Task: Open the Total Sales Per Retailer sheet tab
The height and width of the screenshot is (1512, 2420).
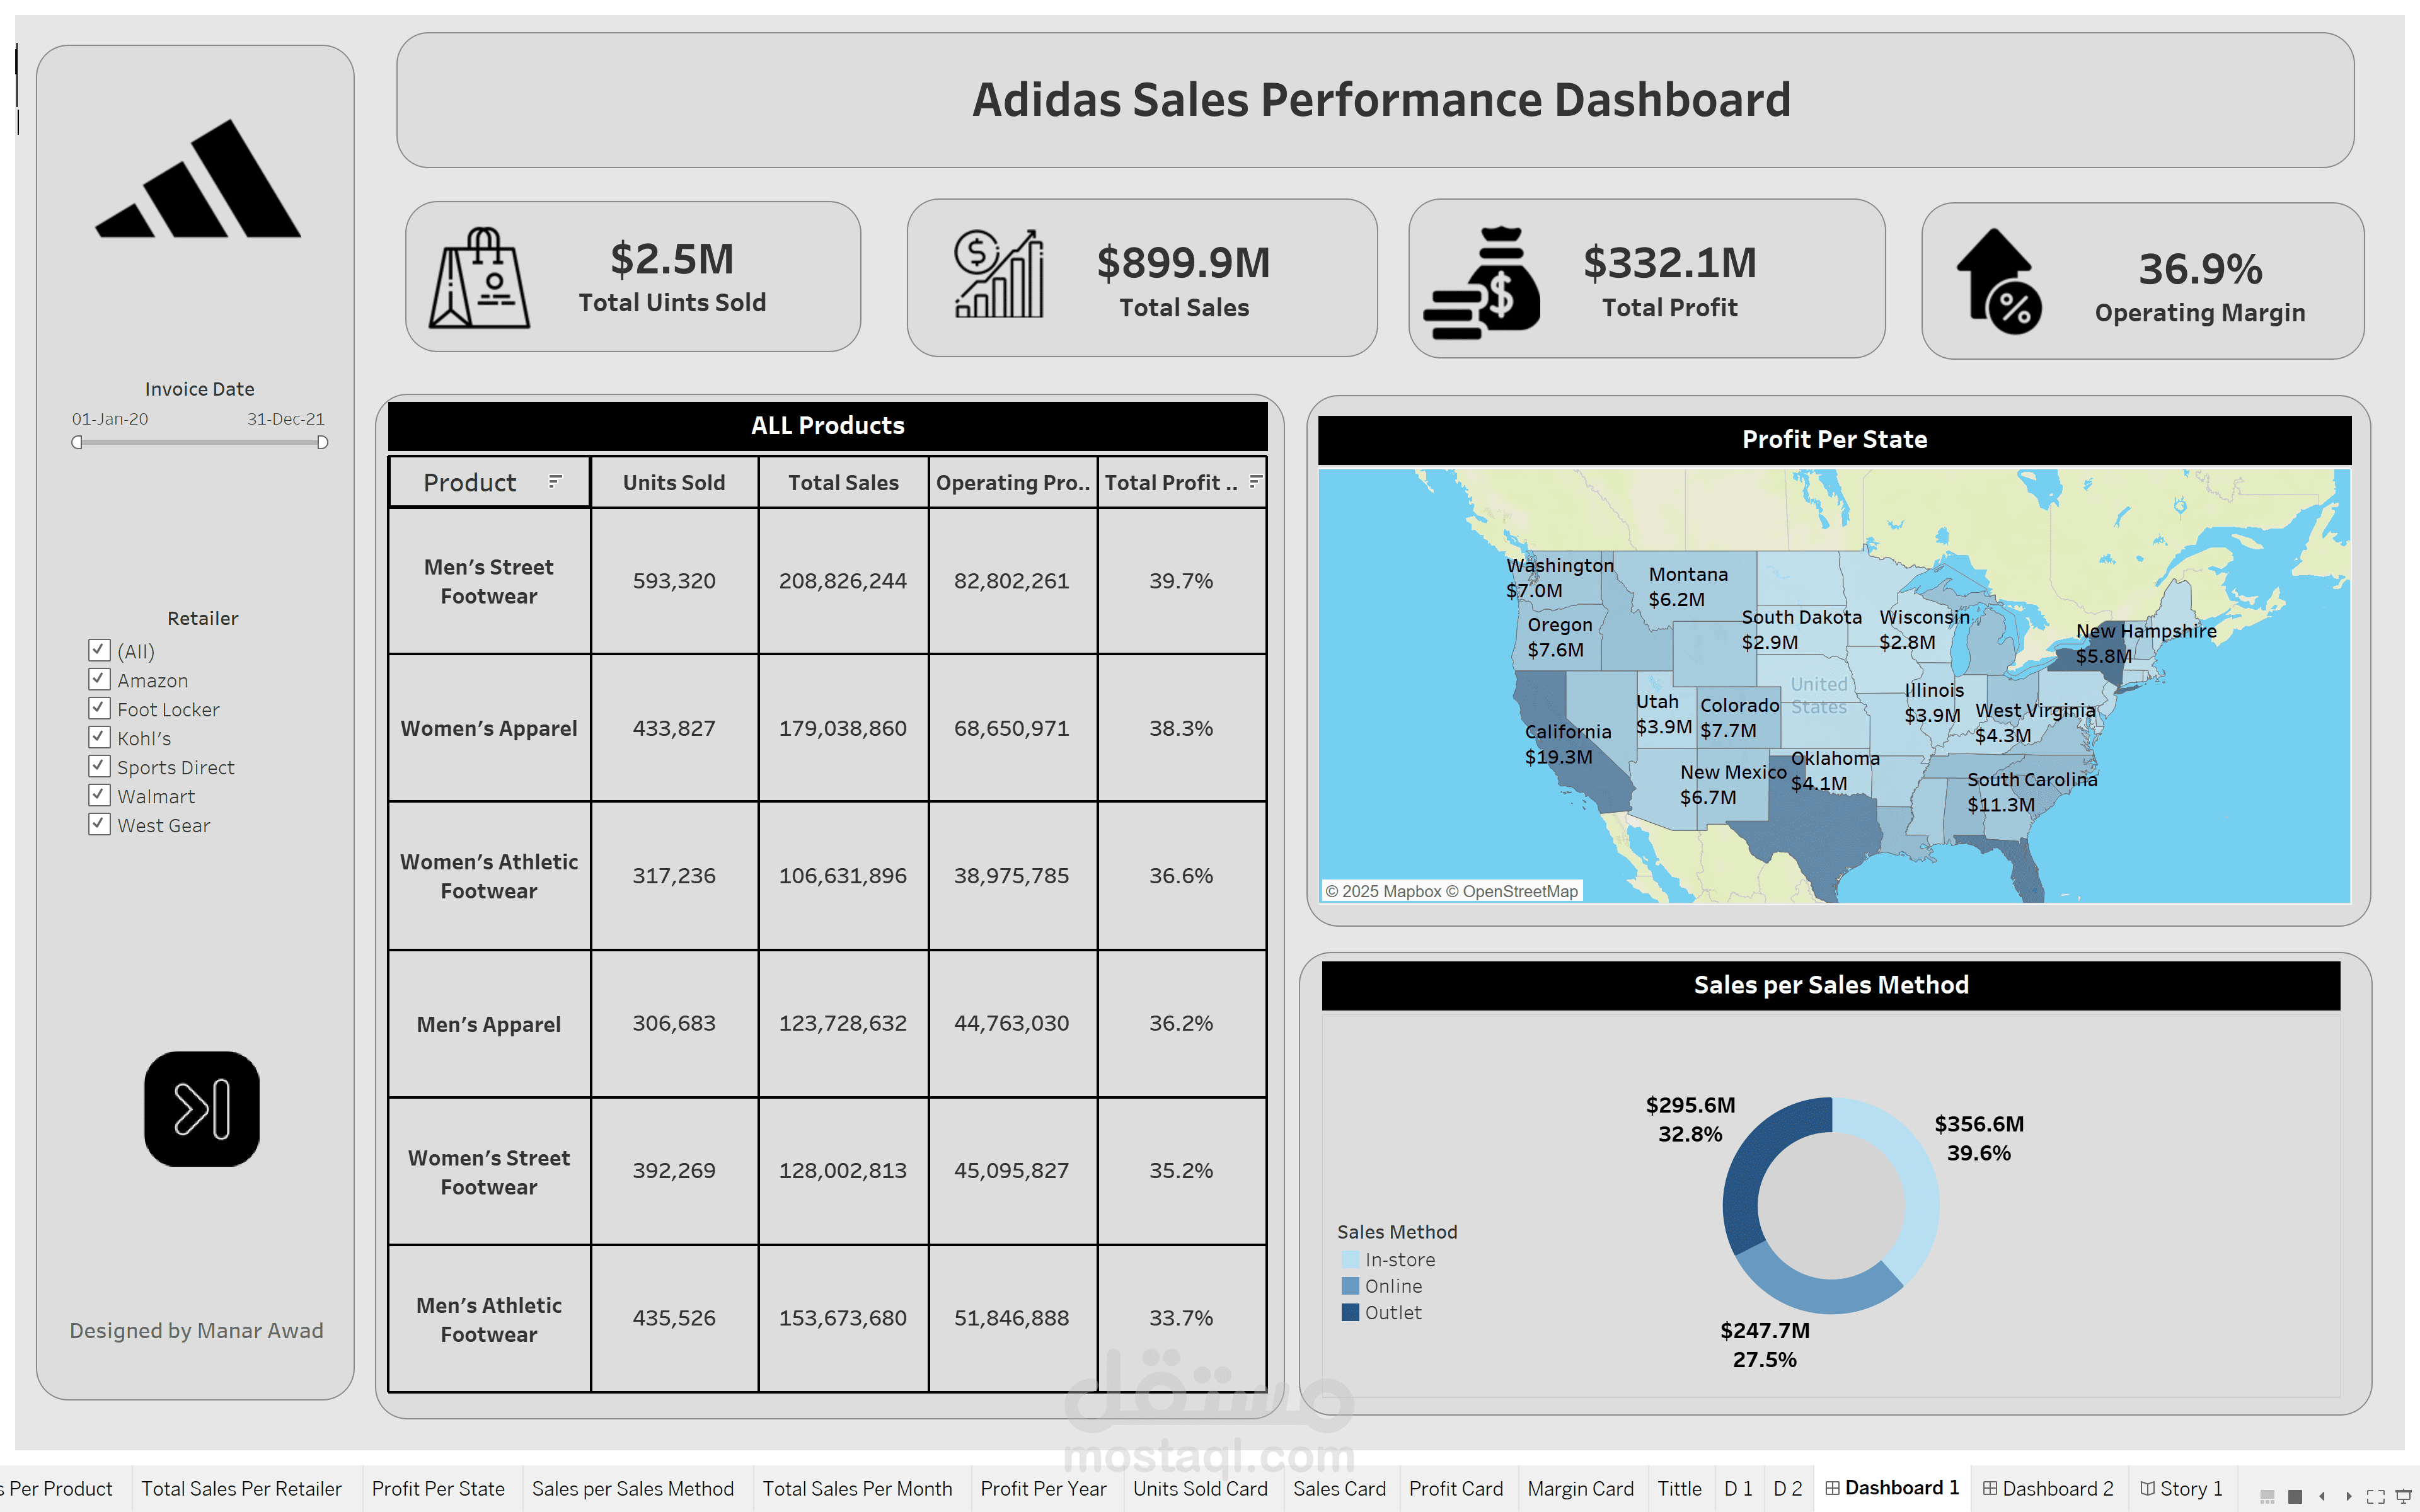Action: (x=241, y=1488)
